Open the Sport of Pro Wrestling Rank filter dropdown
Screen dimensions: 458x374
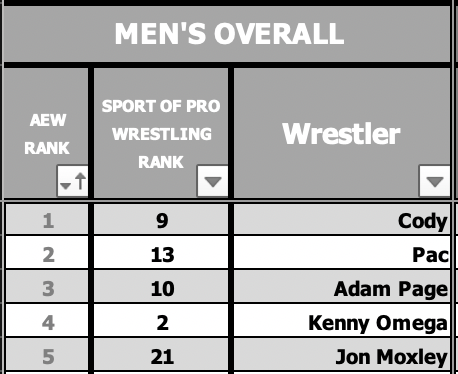click(x=213, y=181)
